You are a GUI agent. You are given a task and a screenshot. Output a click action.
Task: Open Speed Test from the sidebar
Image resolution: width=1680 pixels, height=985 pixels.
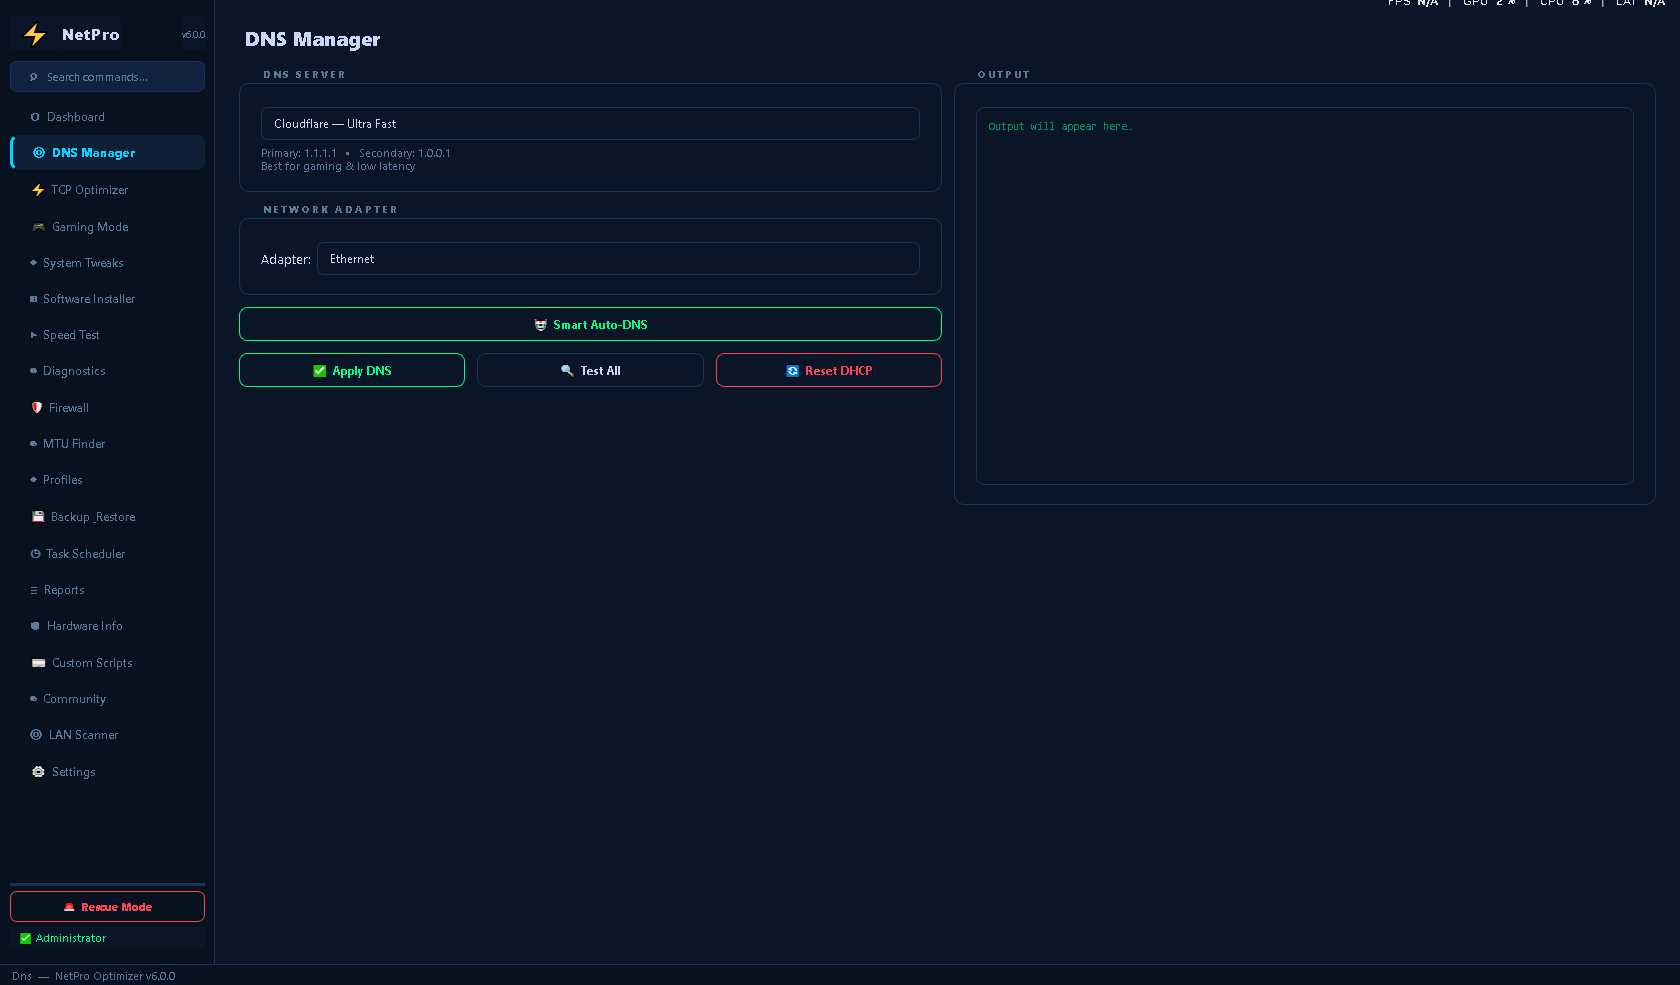[107, 335]
